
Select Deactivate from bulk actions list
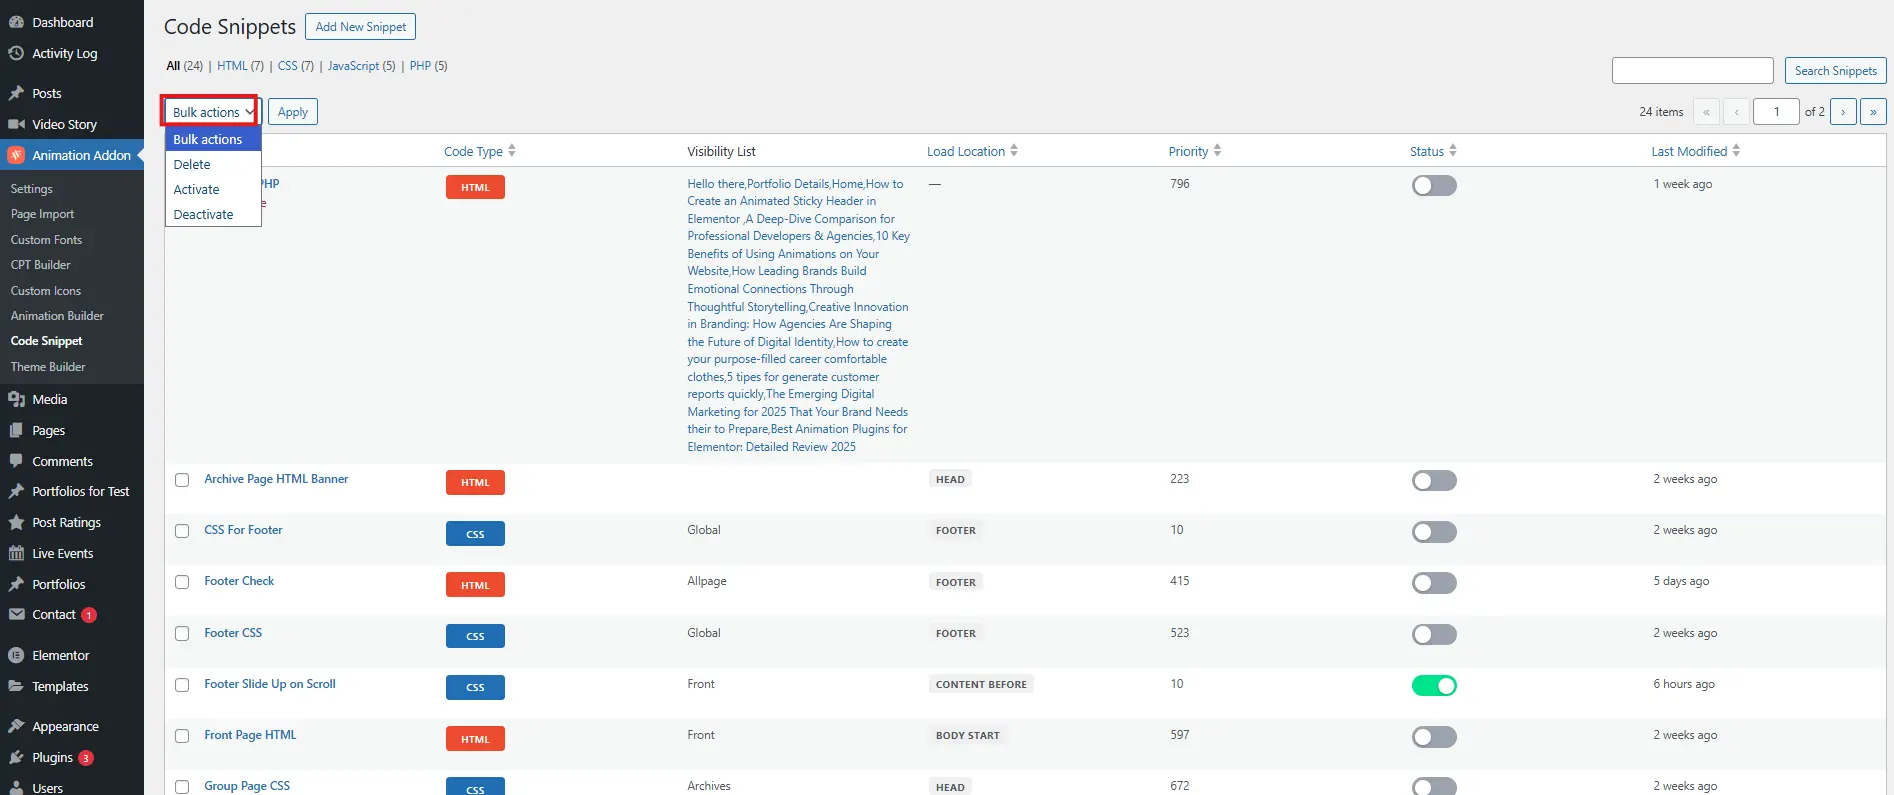[x=203, y=214]
